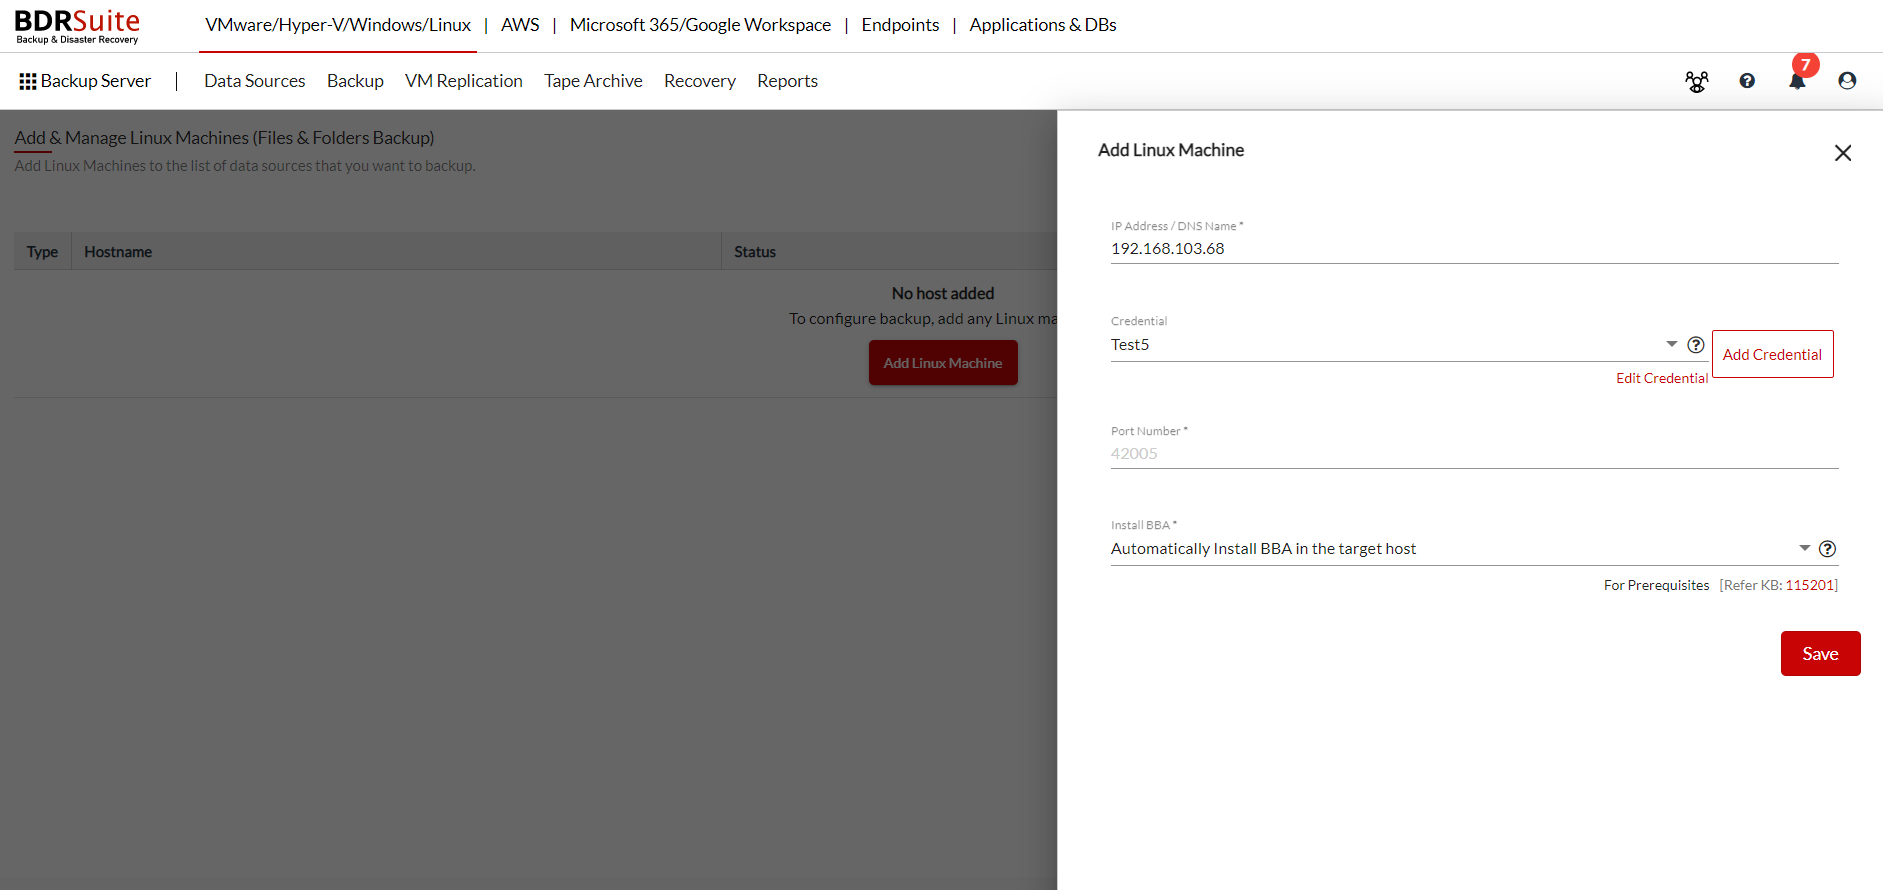Open the community users icon in header

tap(1697, 81)
